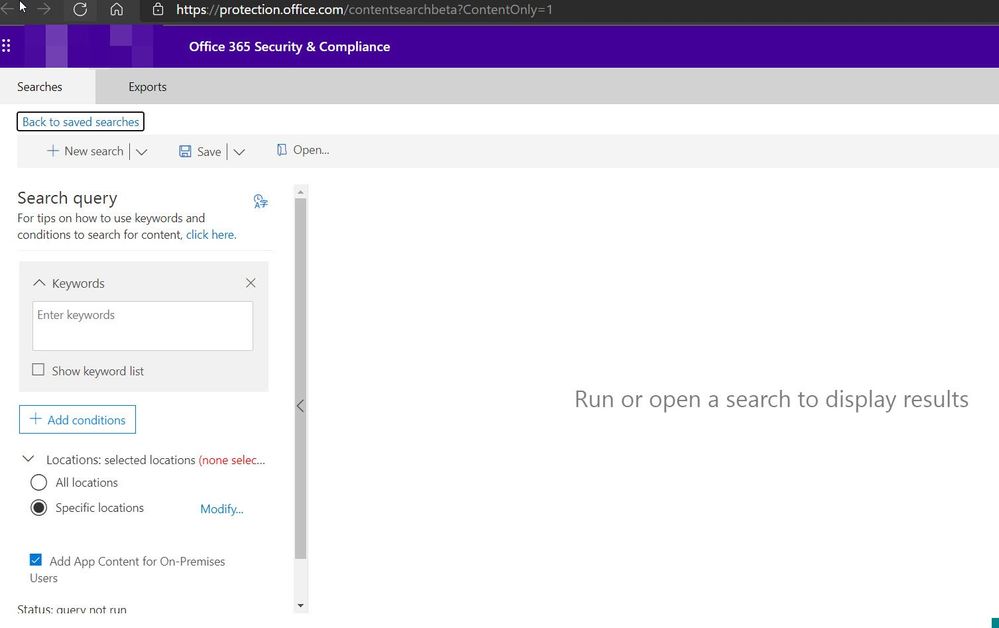Viewport: 999px width, 628px height.
Task: Open the 'click here' tips link
Action: 211,234
